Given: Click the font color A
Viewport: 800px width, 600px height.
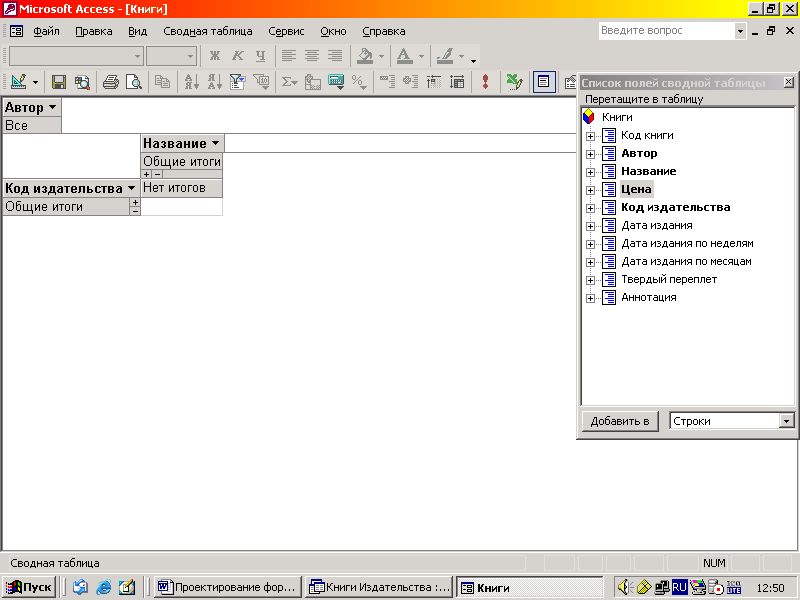Looking at the screenshot, I should 405,56.
